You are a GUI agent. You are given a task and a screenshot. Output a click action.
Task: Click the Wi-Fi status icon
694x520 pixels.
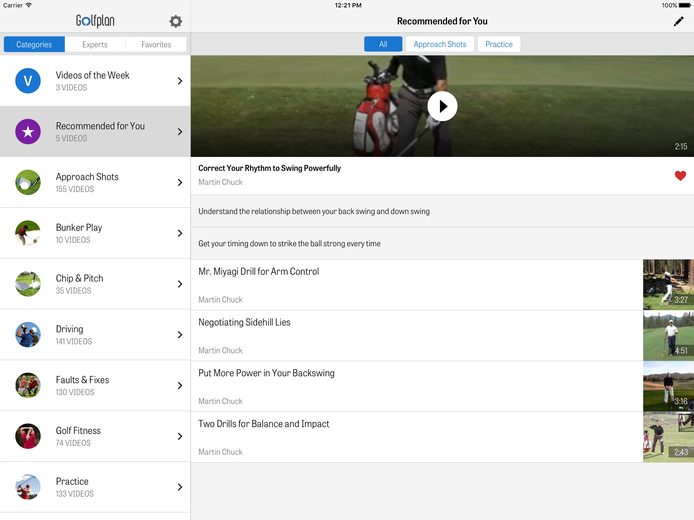[x=29, y=5]
